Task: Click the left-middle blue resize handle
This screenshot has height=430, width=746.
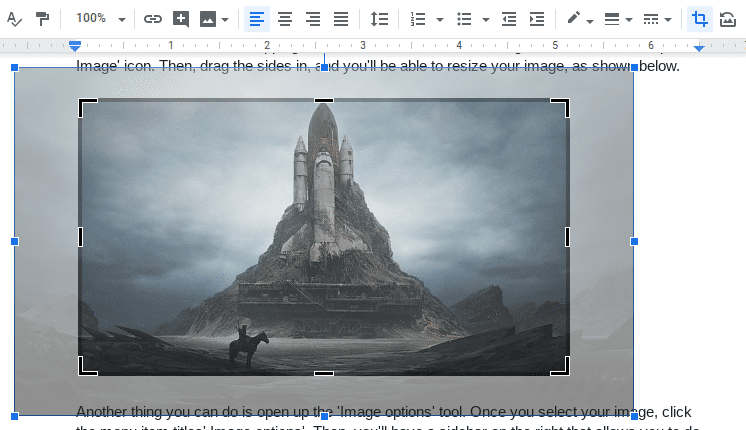Action: coord(14,242)
